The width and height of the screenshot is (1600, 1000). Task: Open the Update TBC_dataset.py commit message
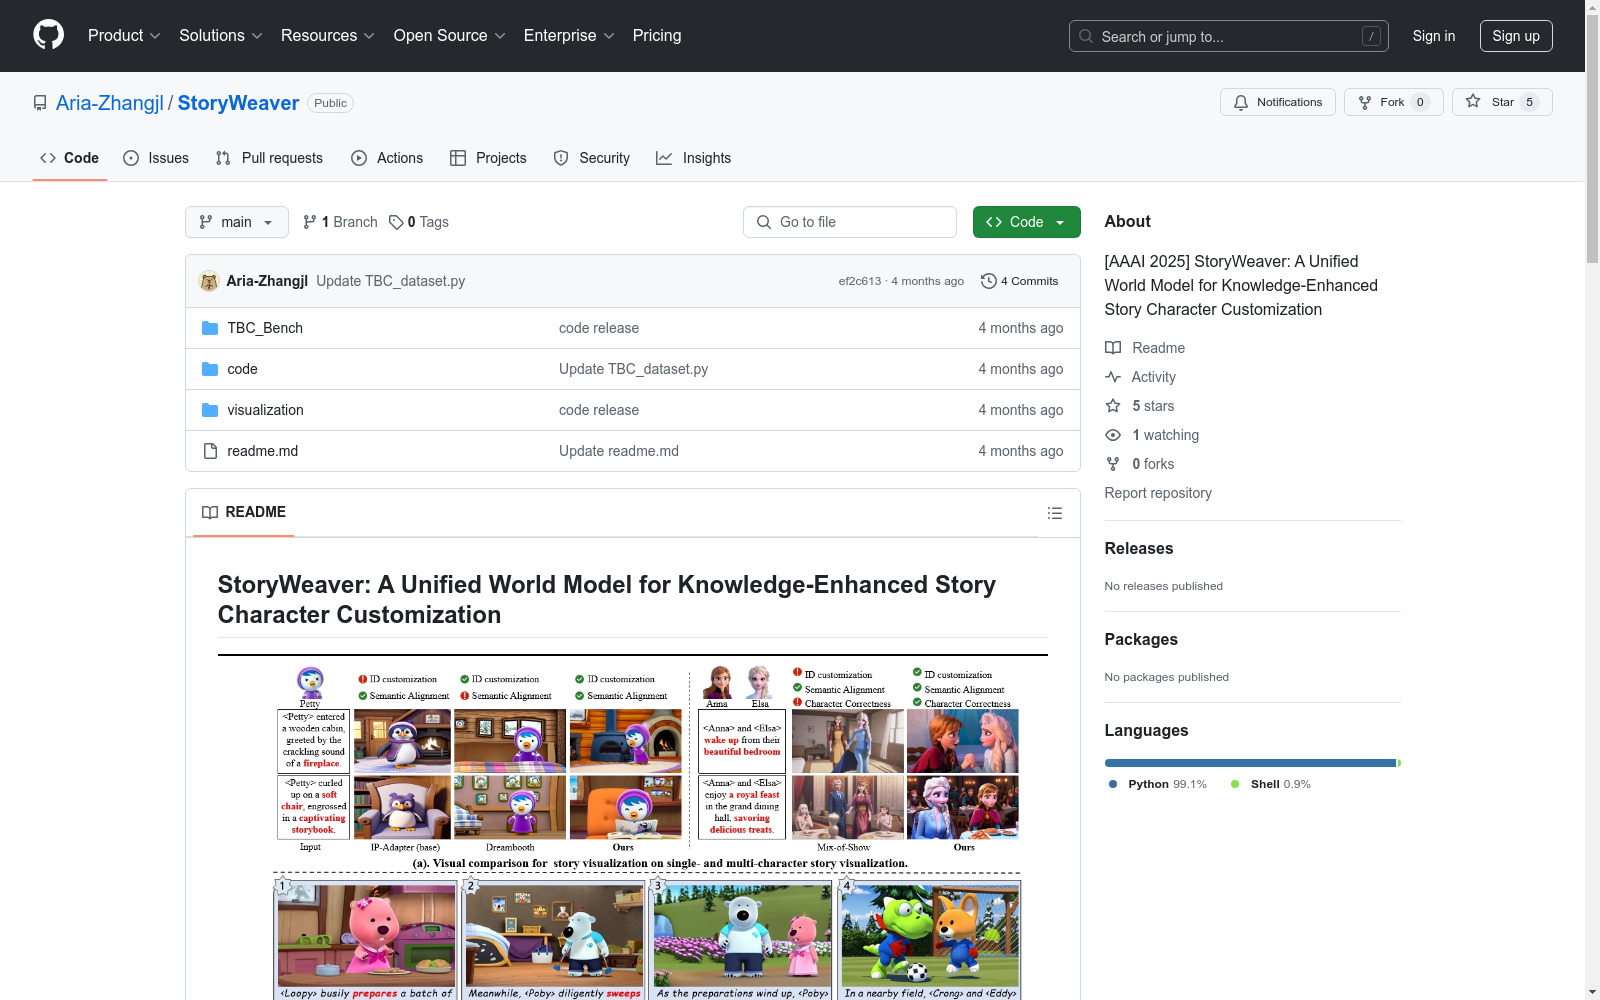click(391, 281)
